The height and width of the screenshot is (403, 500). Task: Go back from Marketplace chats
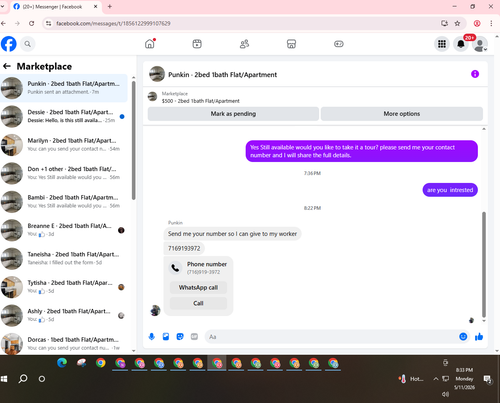[x=7, y=66]
